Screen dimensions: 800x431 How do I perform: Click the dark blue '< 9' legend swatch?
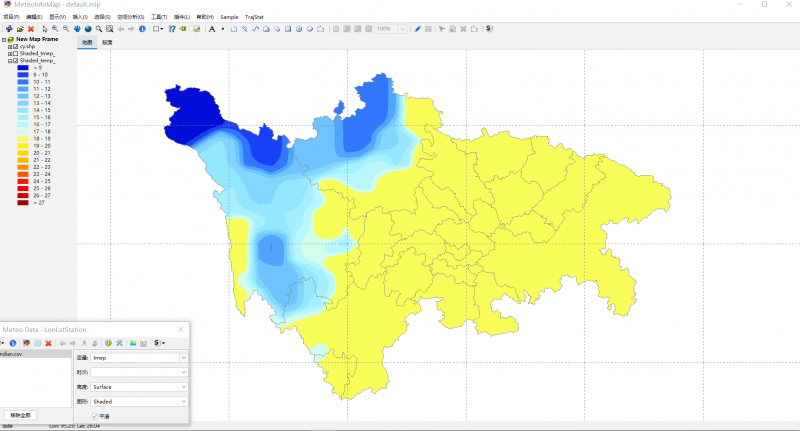(x=23, y=68)
